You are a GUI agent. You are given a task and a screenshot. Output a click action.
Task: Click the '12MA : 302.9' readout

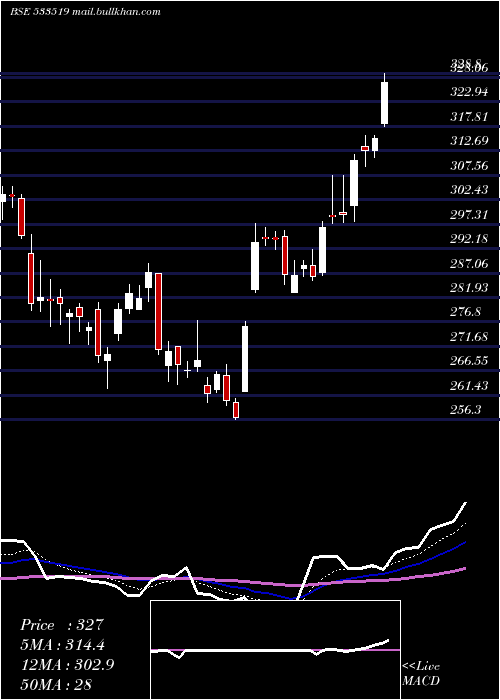(x=68, y=664)
